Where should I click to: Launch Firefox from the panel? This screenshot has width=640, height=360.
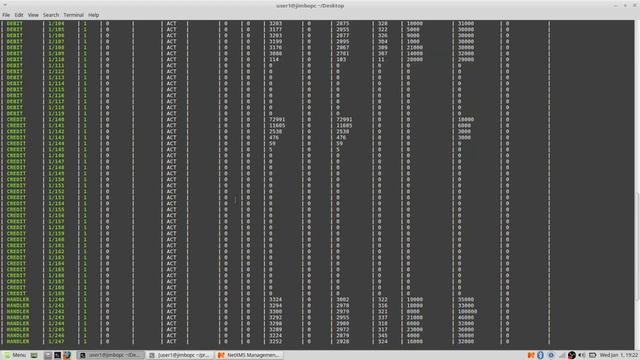click(x=67, y=355)
